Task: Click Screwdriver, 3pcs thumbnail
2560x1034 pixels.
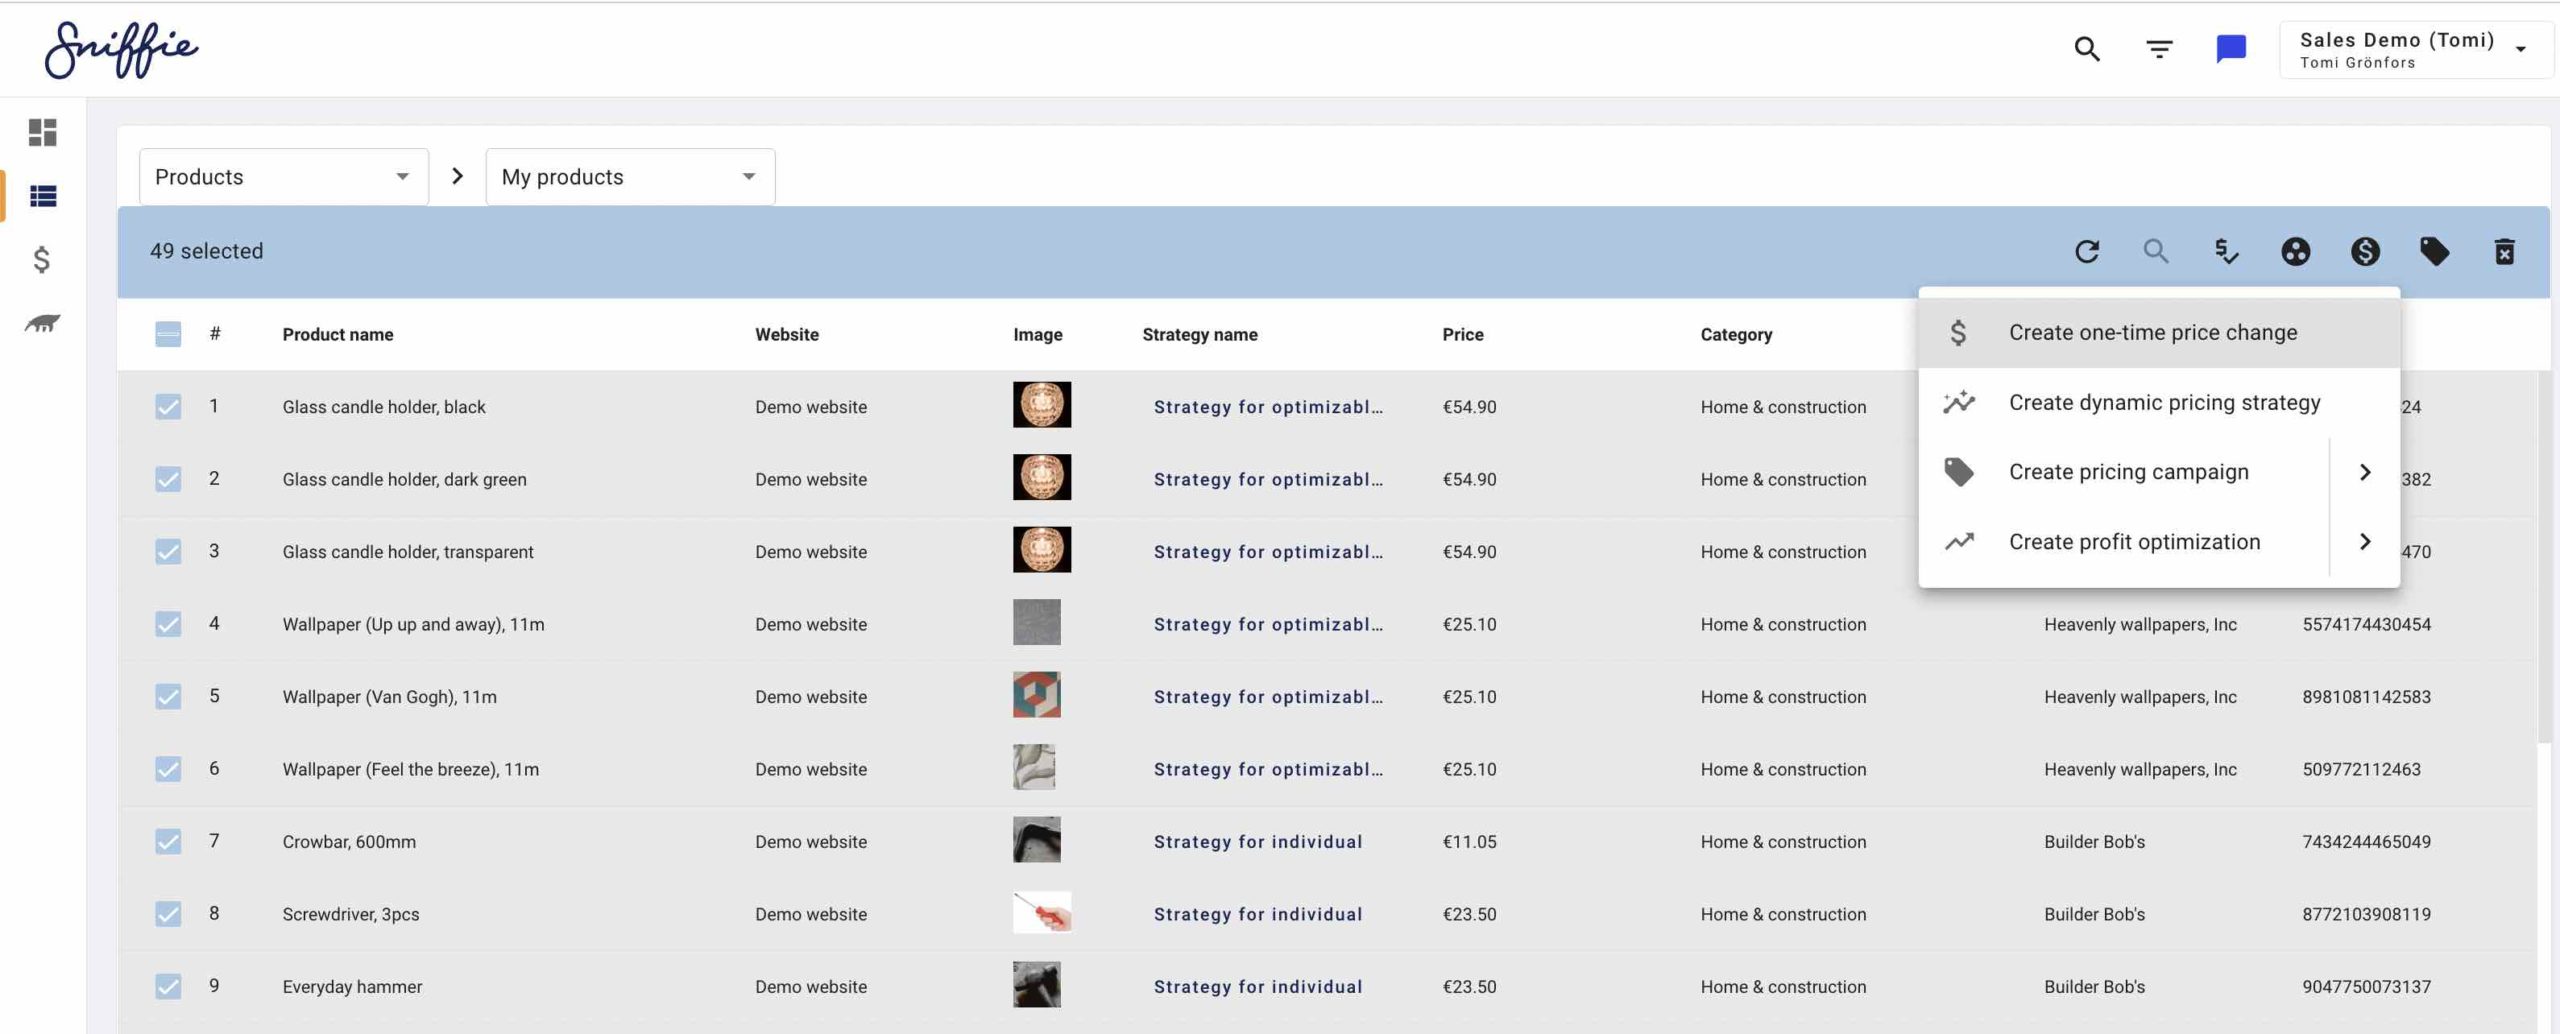Action: click(x=1042, y=912)
